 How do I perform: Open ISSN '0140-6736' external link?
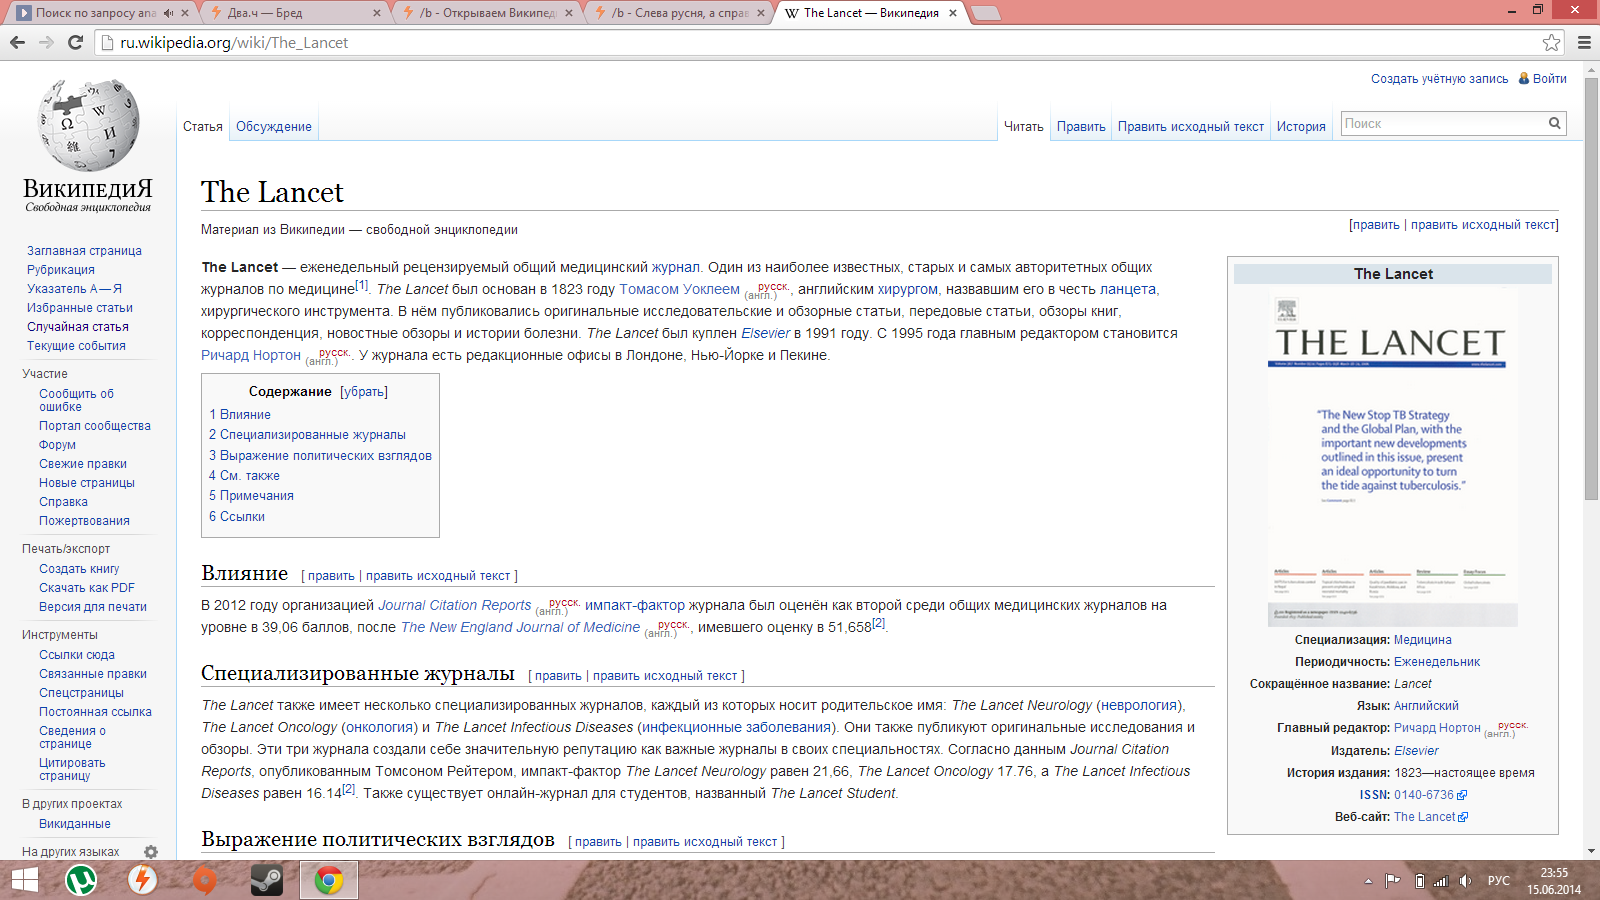[x=1424, y=795]
